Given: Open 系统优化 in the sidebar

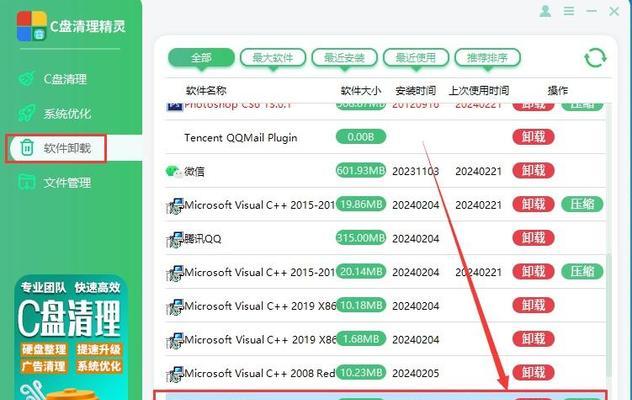Looking at the screenshot, I should pyautogui.click(x=67, y=114).
